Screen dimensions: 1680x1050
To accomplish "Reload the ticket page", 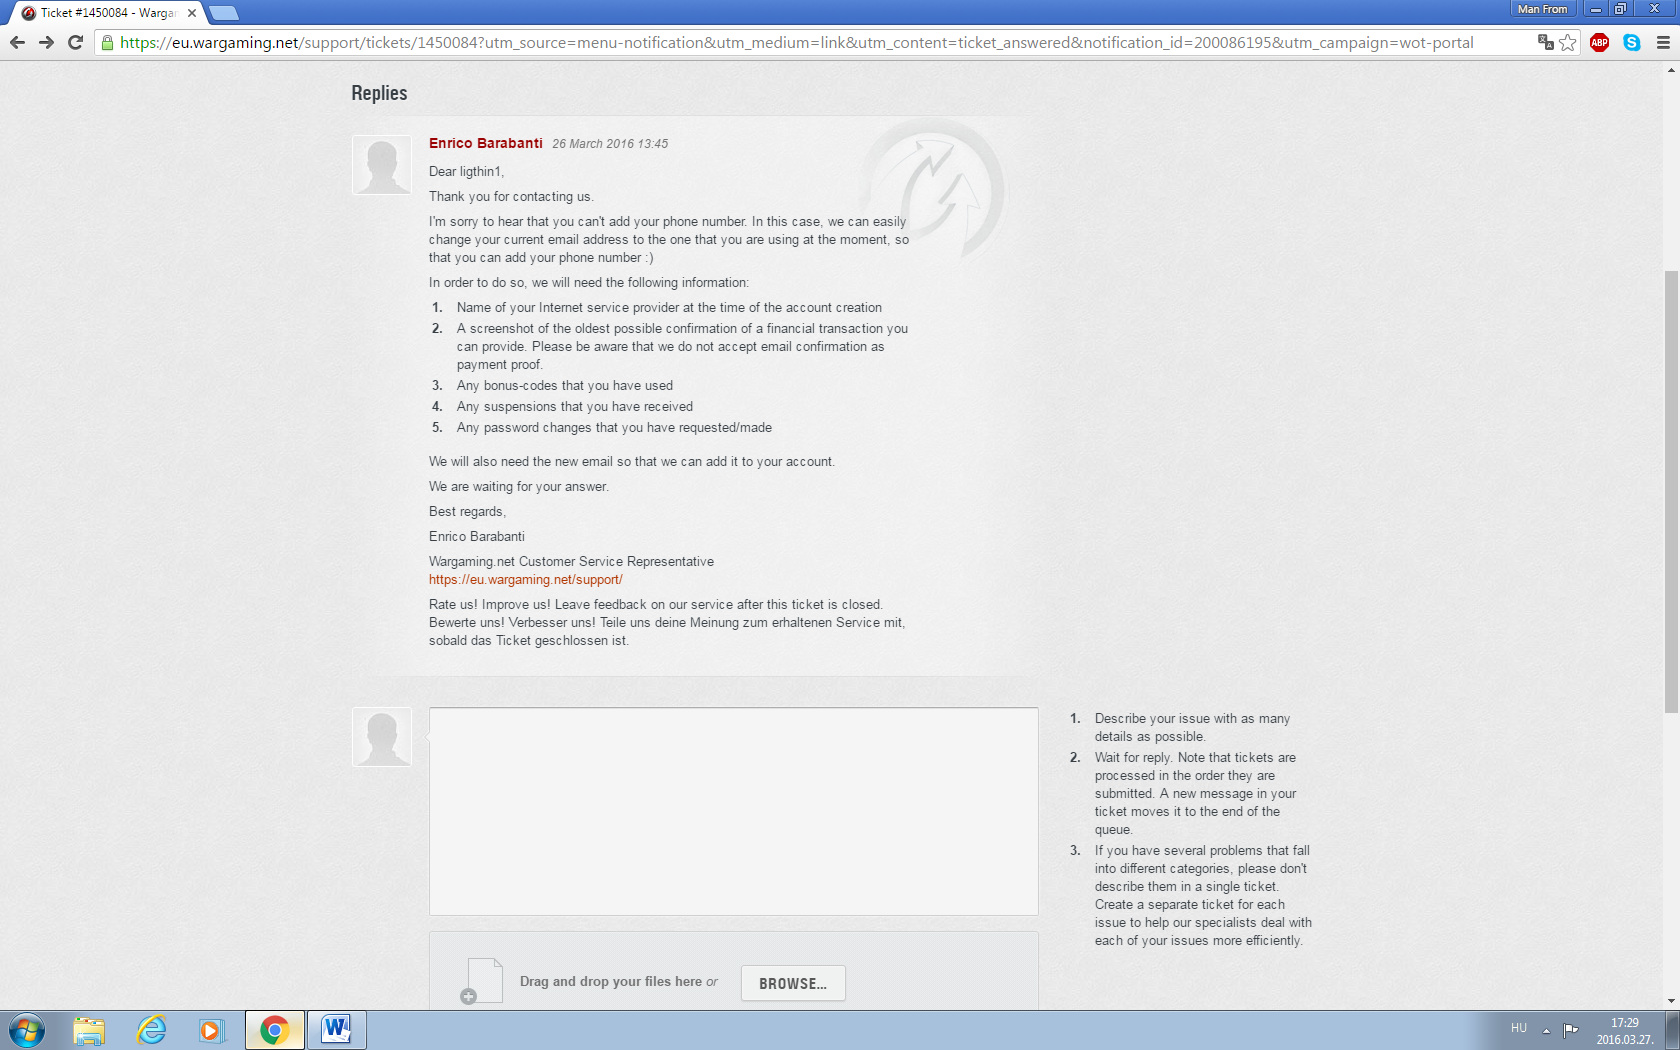I will coord(75,42).
